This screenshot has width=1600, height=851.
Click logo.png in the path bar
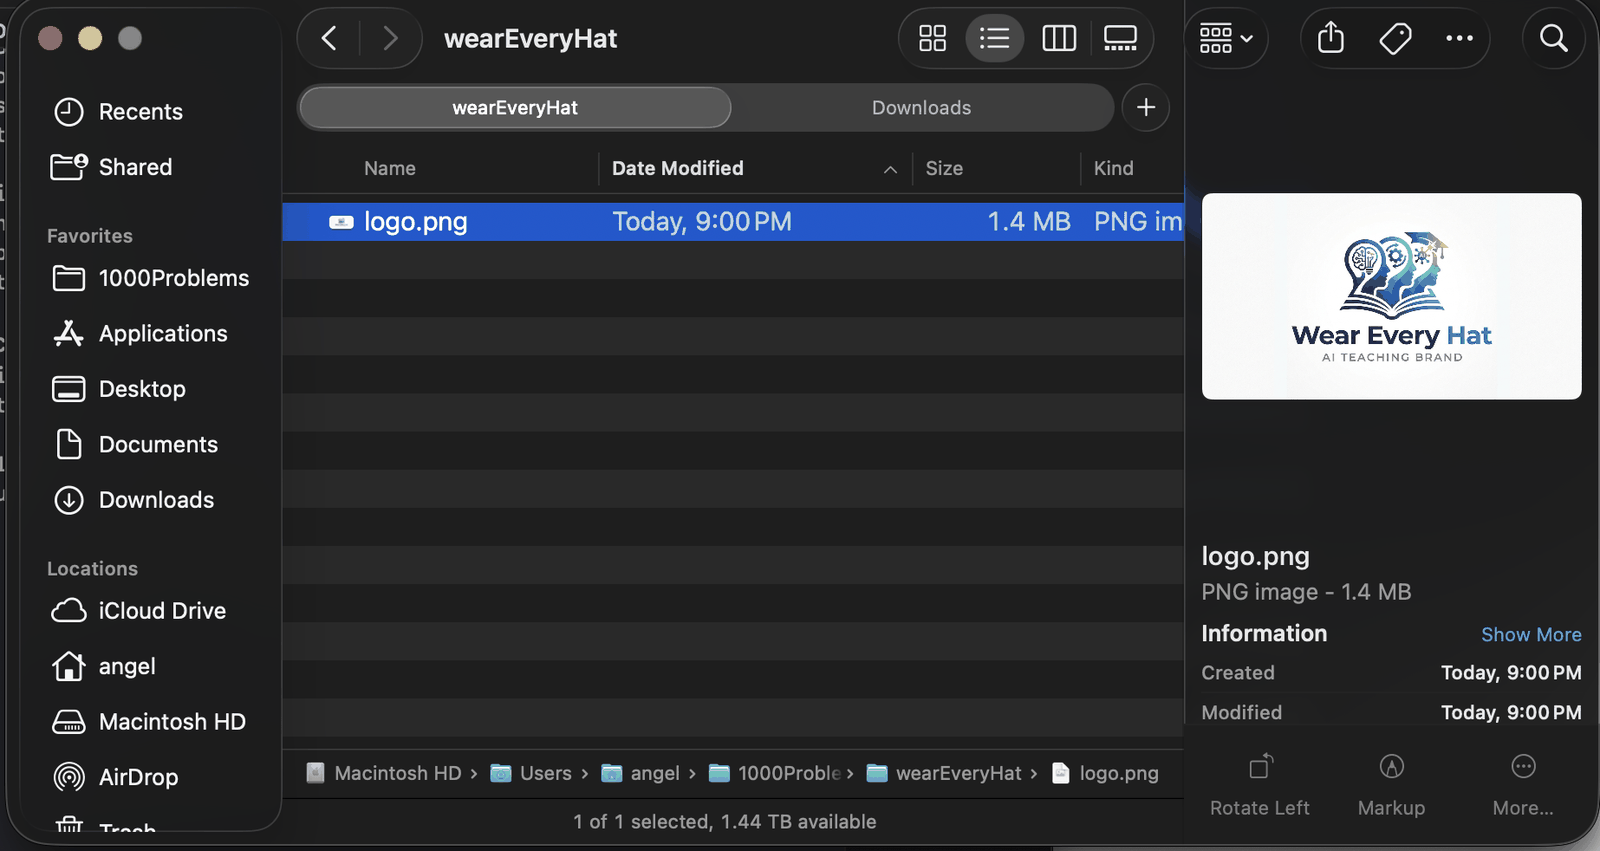point(1106,773)
